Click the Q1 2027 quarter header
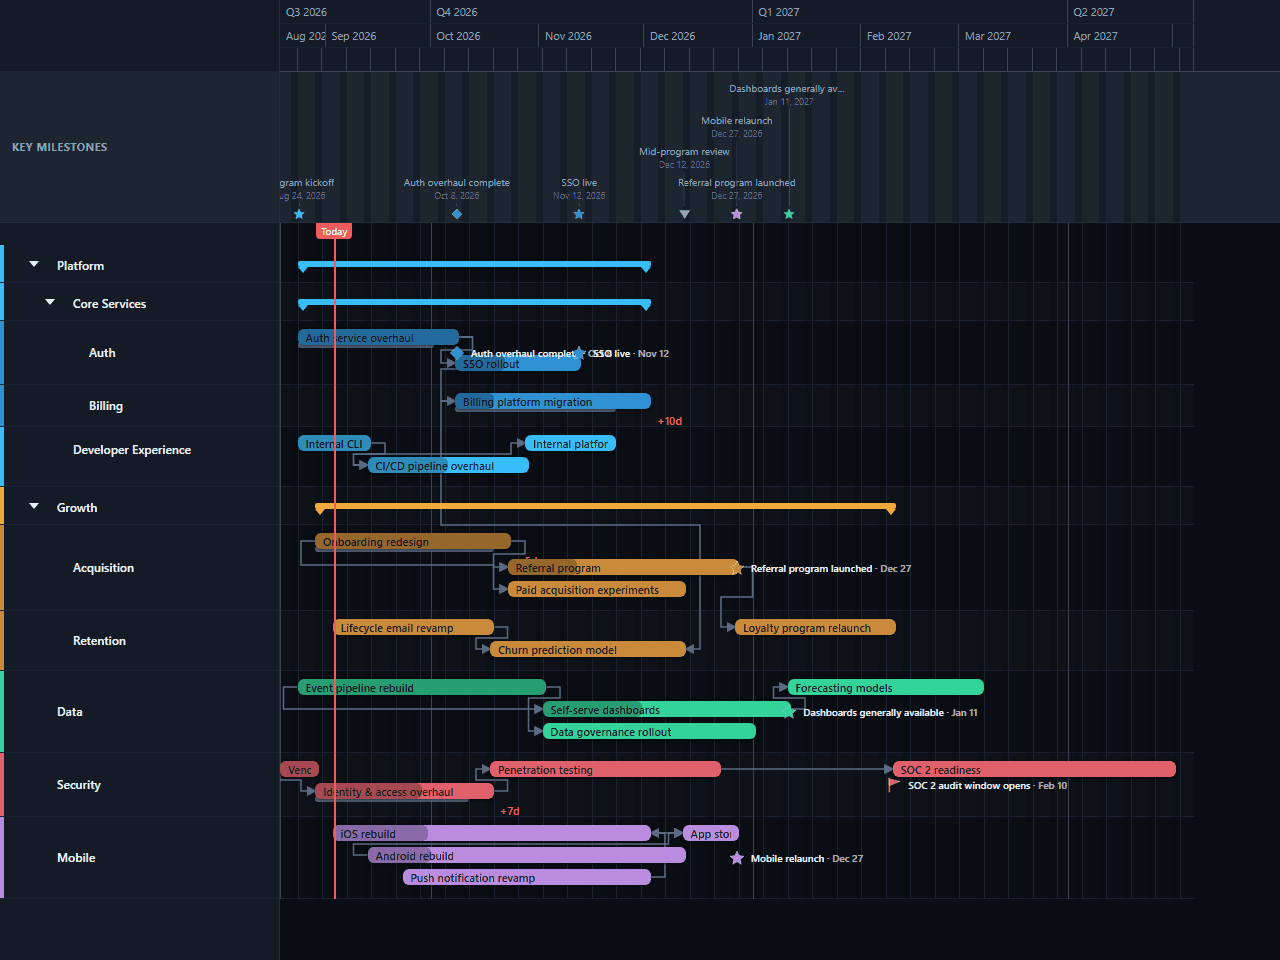Image resolution: width=1280 pixels, height=960 pixels. pyautogui.click(x=779, y=12)
